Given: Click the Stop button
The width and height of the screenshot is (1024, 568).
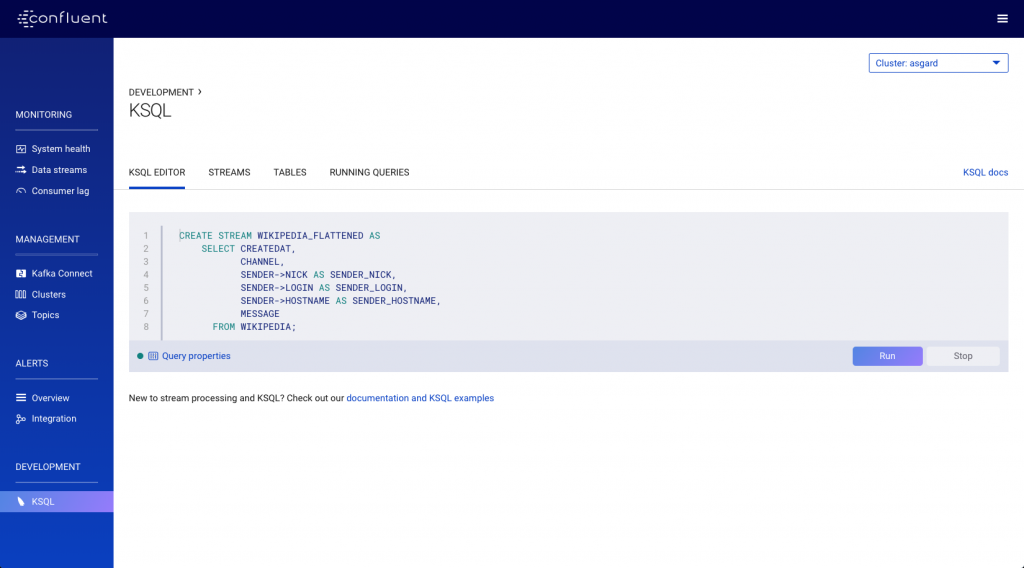Looking at the screenshot, I should 963,356.
